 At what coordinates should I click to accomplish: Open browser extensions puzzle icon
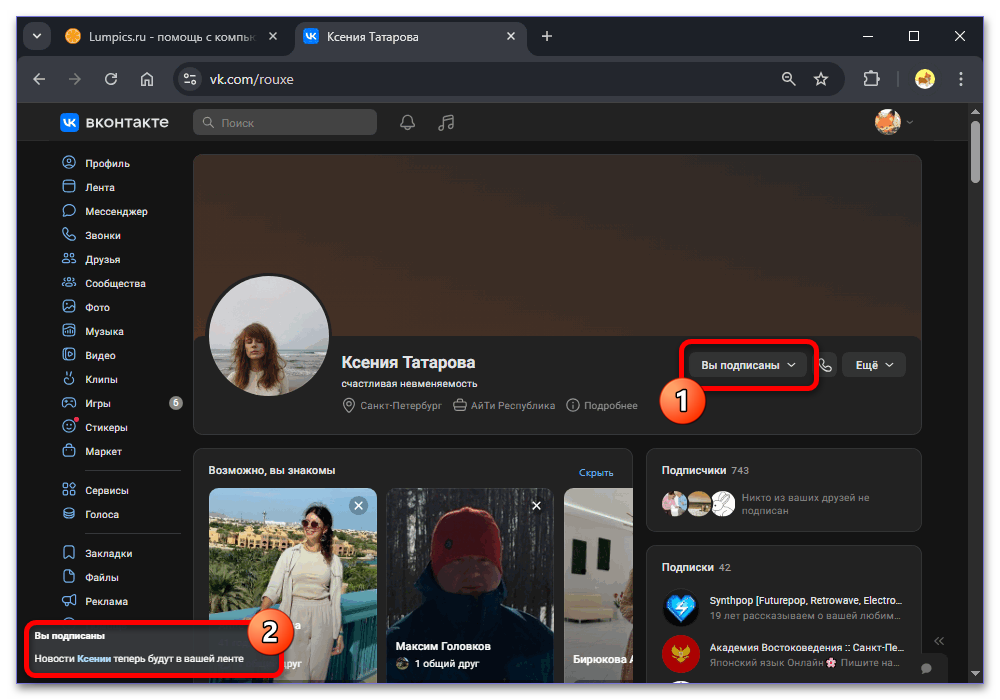pyautogui.click(x=871, y=79)
